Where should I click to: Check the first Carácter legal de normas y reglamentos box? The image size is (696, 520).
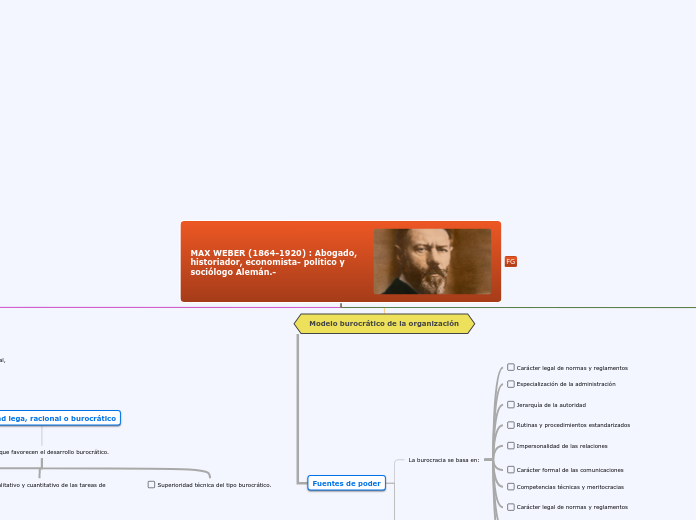[511, 368]
